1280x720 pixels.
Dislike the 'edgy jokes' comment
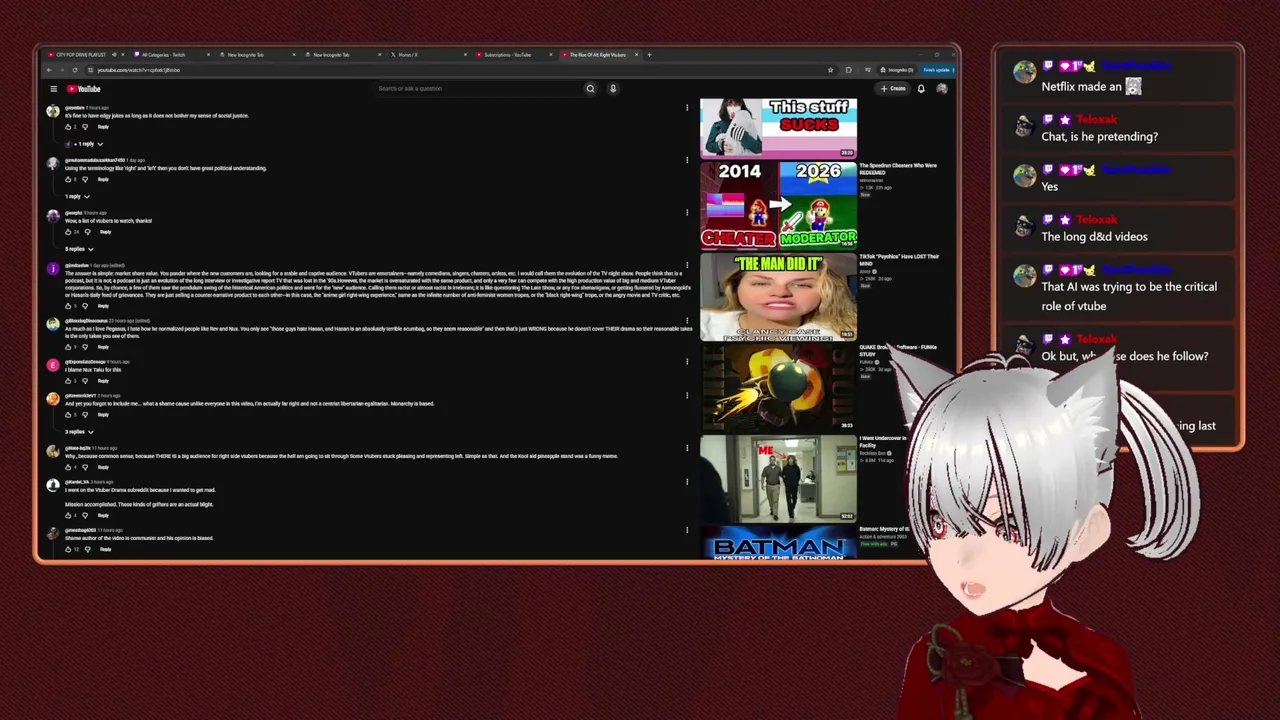[x=85, y=127]
